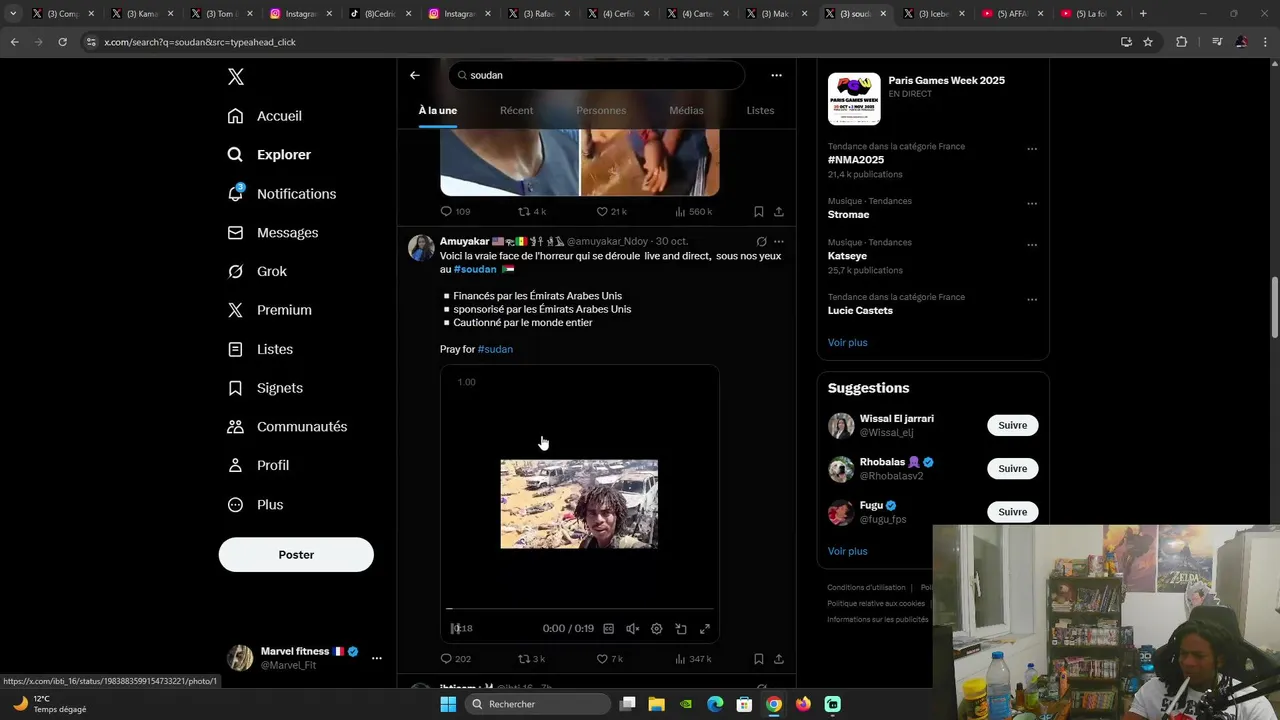Open more options on Amuyakar's post

click(x=778, y=242)
